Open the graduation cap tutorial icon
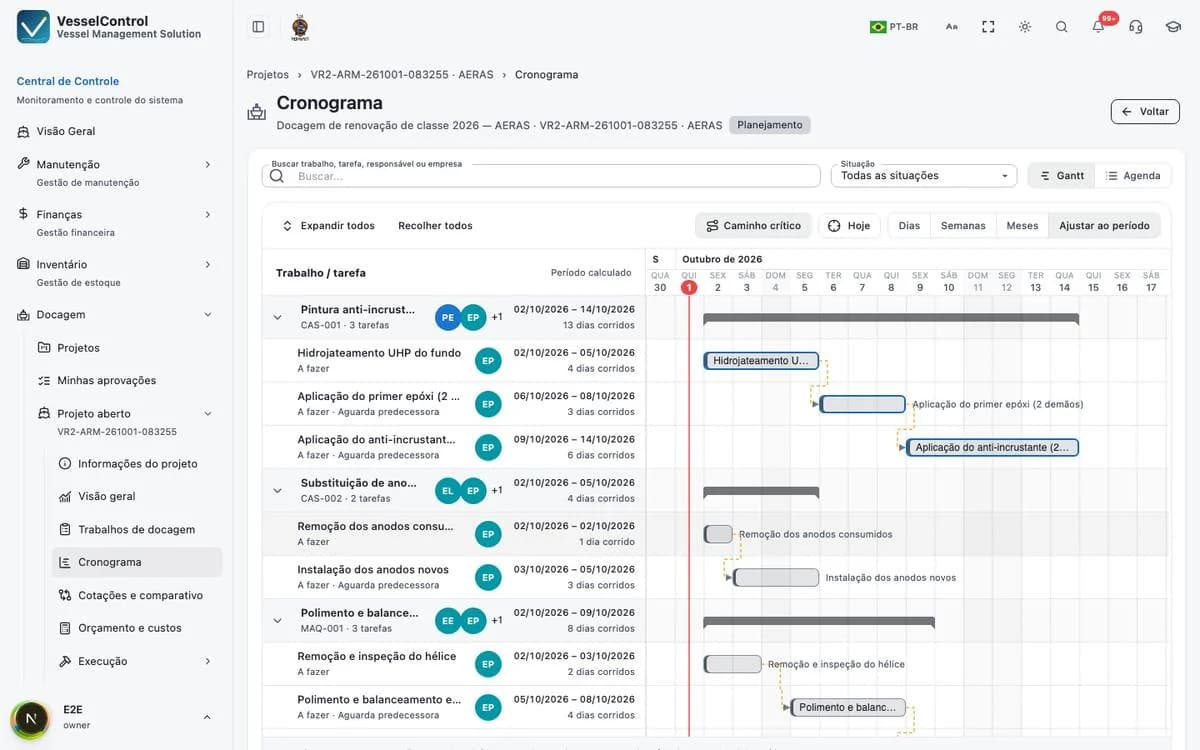Screen dimensions: 1200x750 [x=1173, y=27]
